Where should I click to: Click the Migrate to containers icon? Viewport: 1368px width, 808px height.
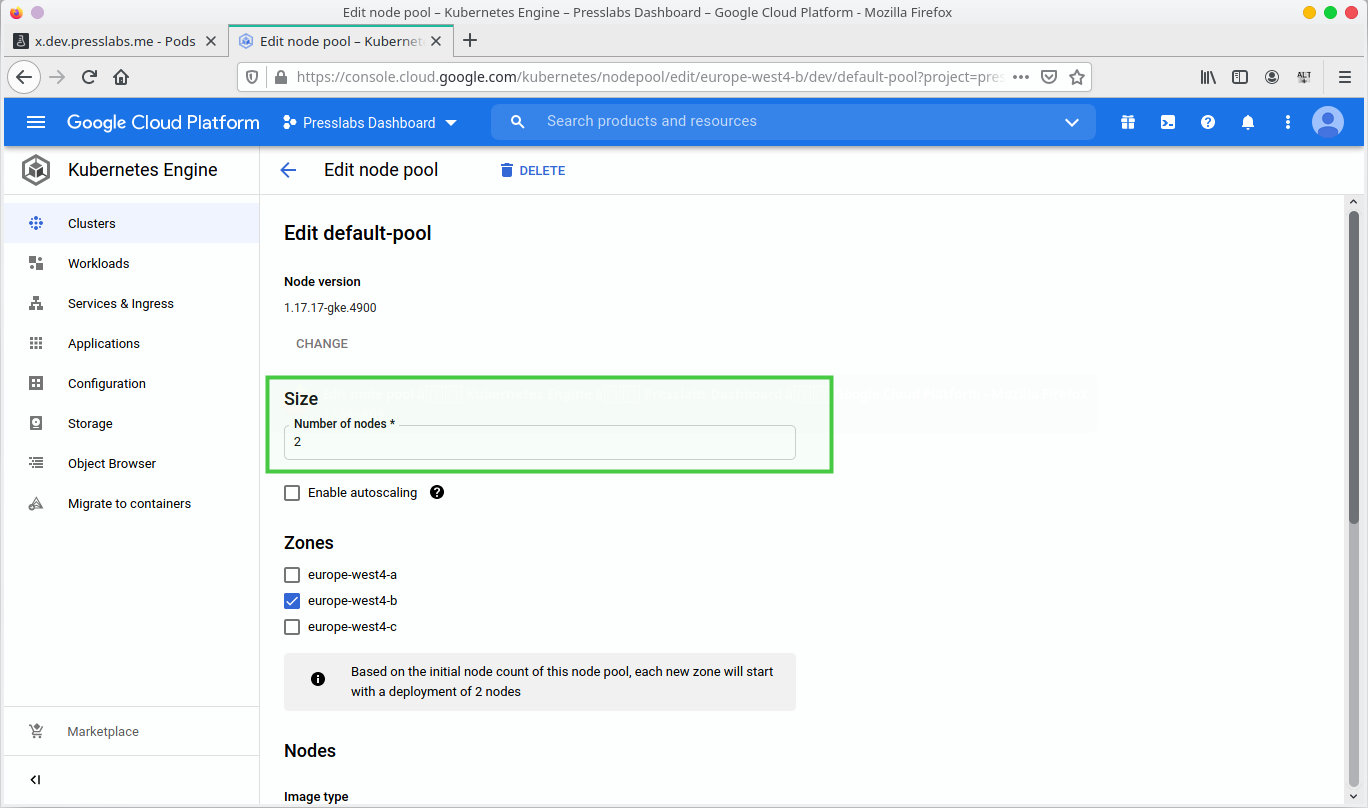(36, 504)
